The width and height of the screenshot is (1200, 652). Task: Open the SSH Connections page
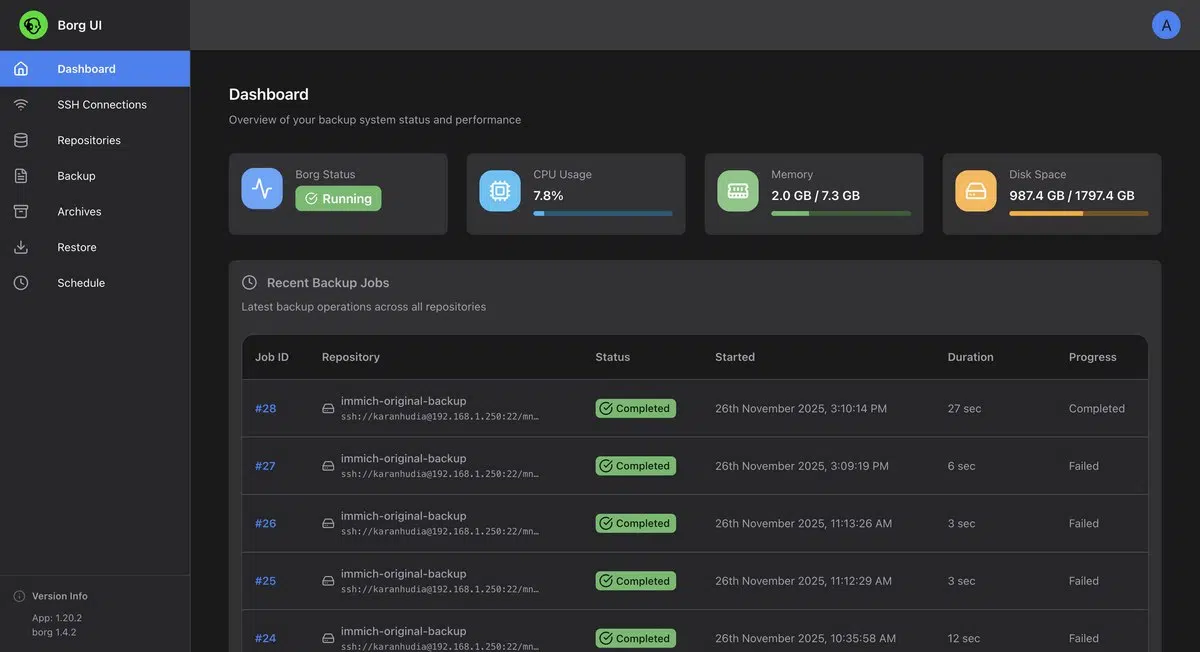pos(101,105)
